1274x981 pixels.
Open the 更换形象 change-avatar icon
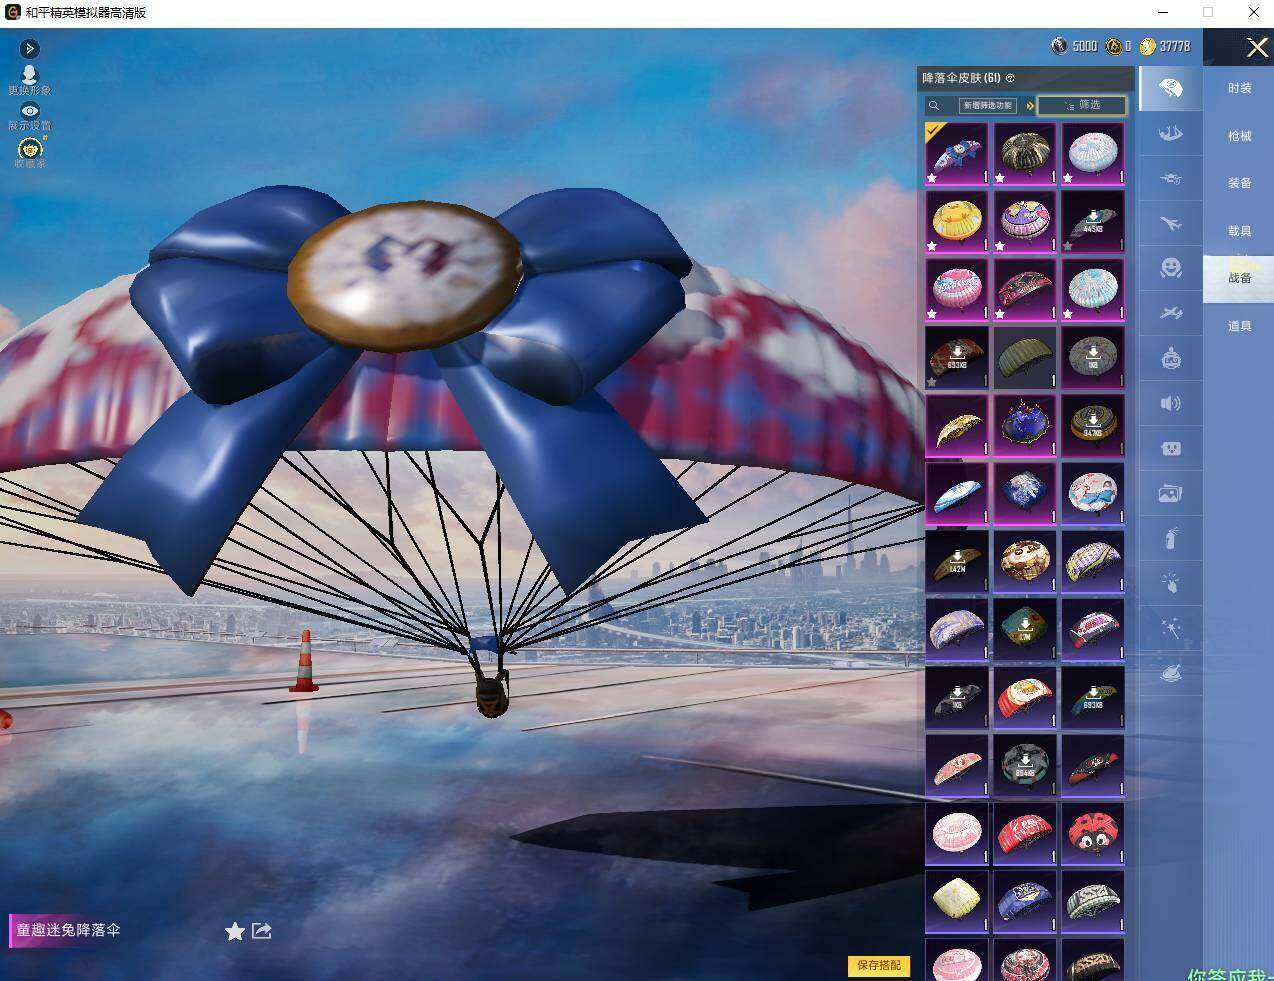coord(29,74)
